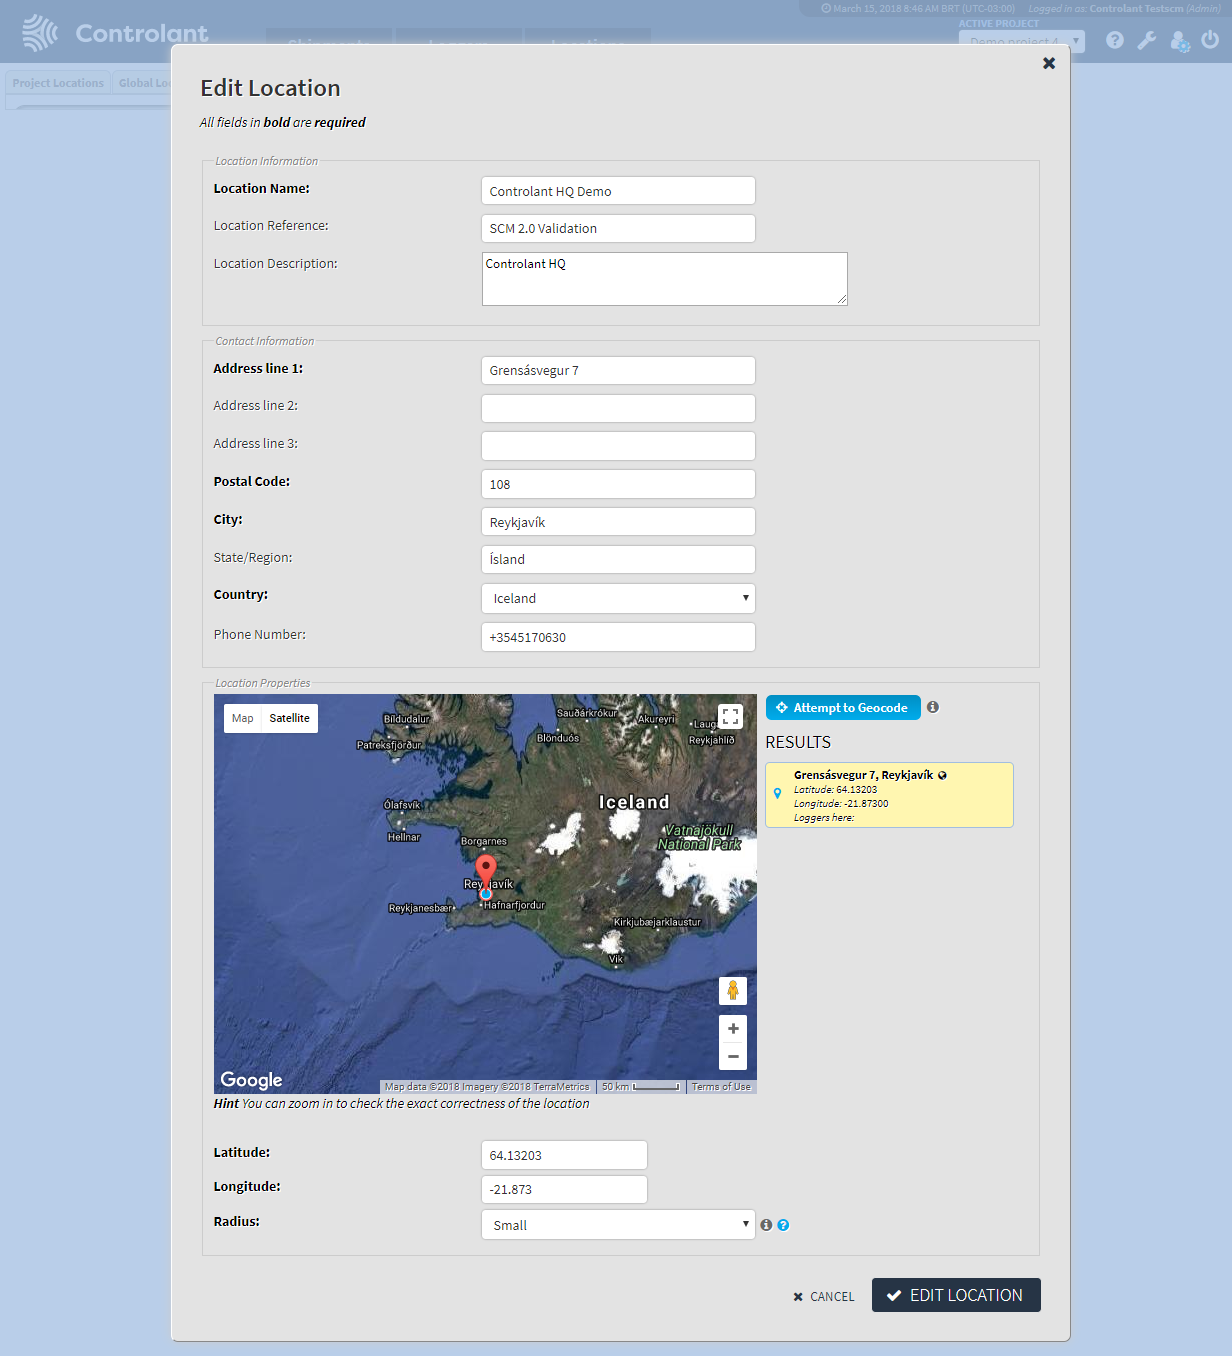The image size is (1232, 1356).
Task: Cancel editing the location
Action: (824, 1297)
